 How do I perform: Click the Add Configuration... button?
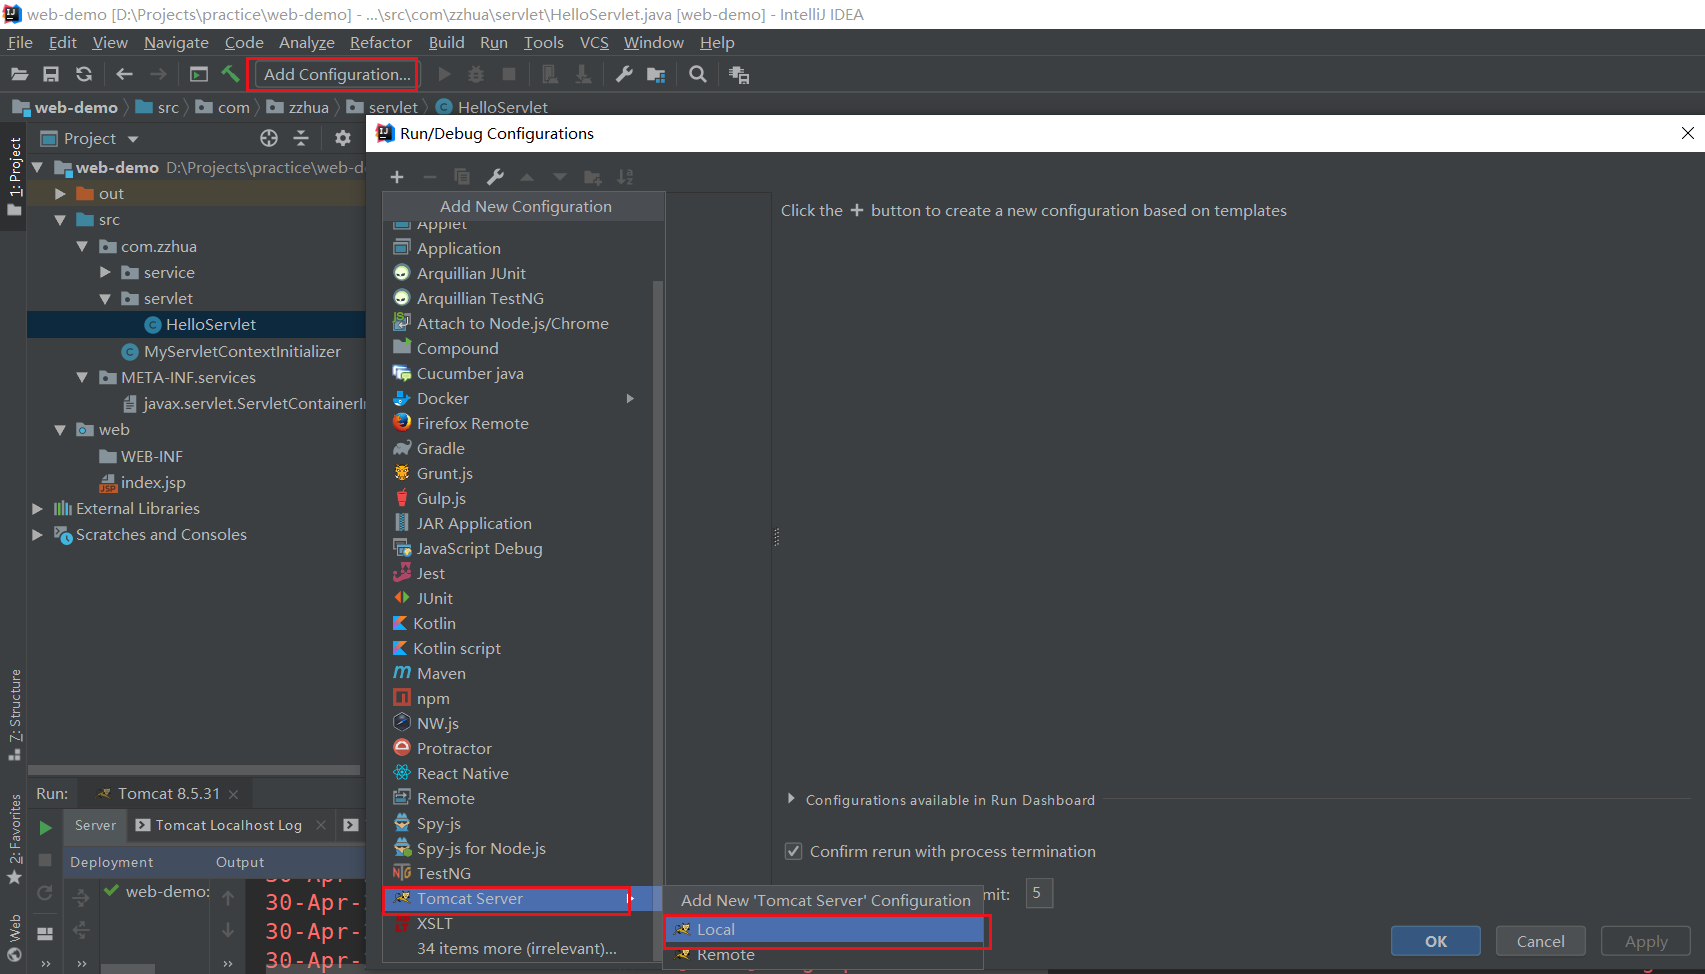pyautogui.click(x=337, y=74)
